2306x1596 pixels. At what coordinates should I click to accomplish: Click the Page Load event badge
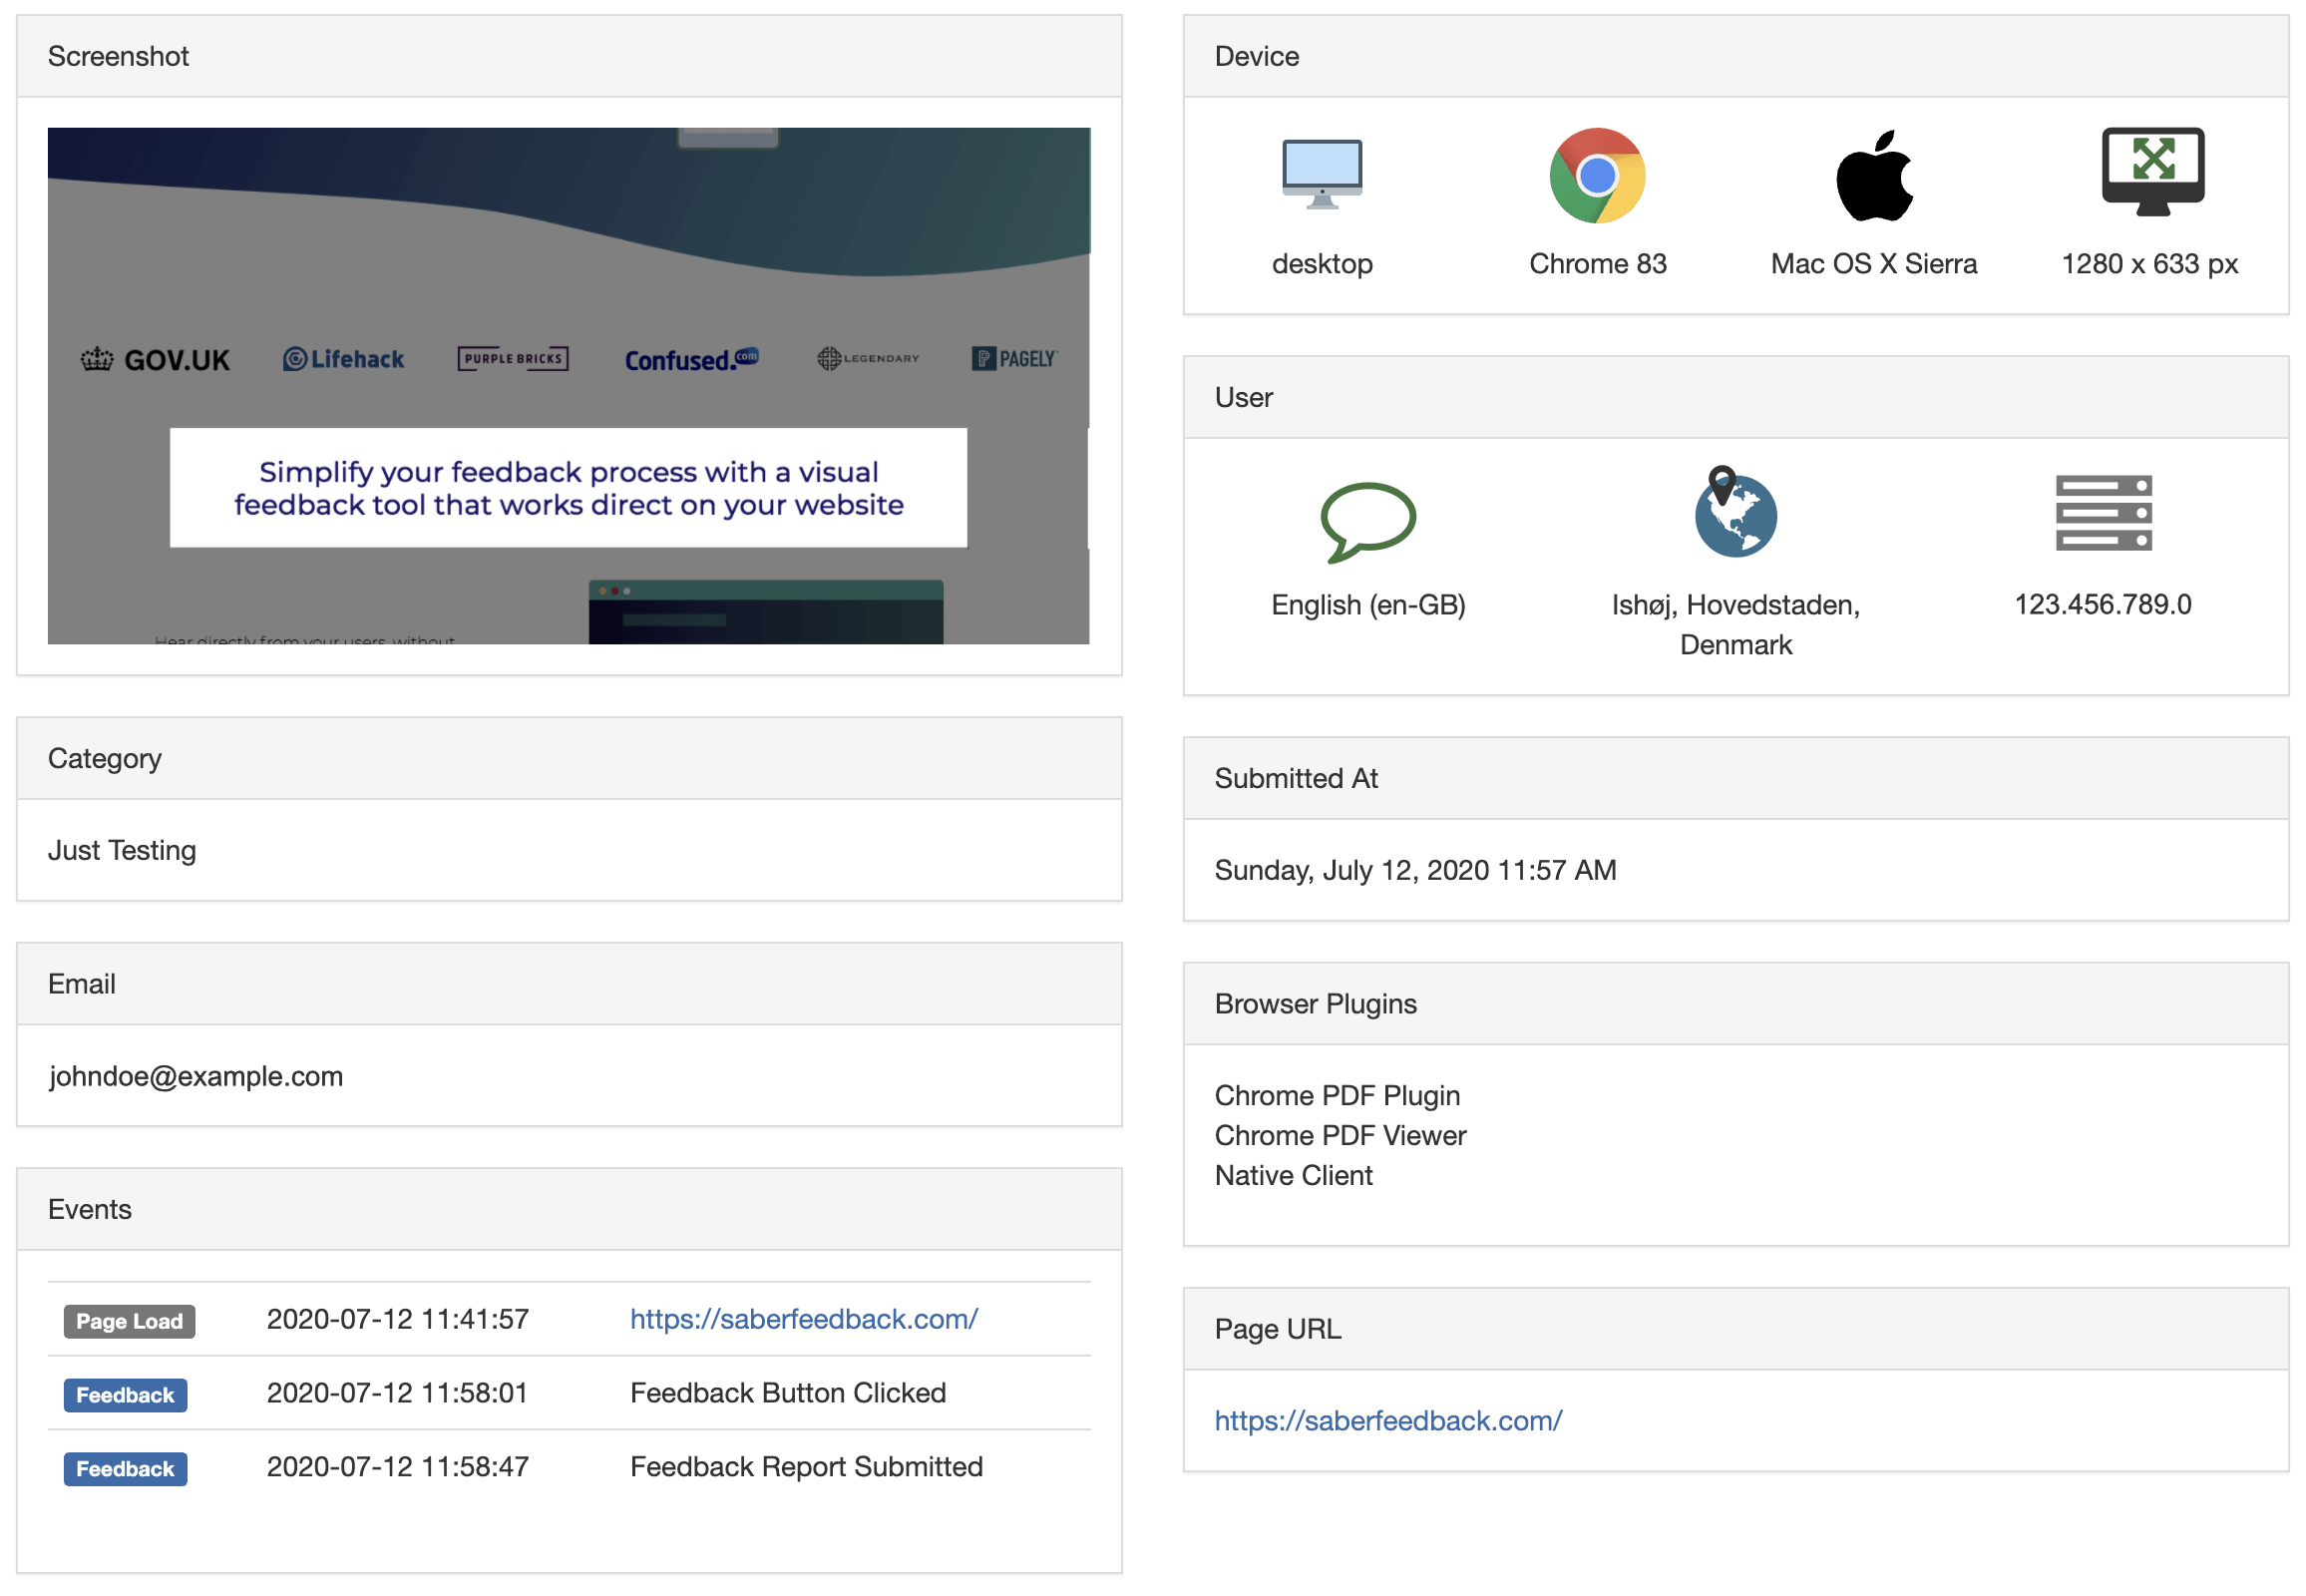click(x=129, y=1321)
